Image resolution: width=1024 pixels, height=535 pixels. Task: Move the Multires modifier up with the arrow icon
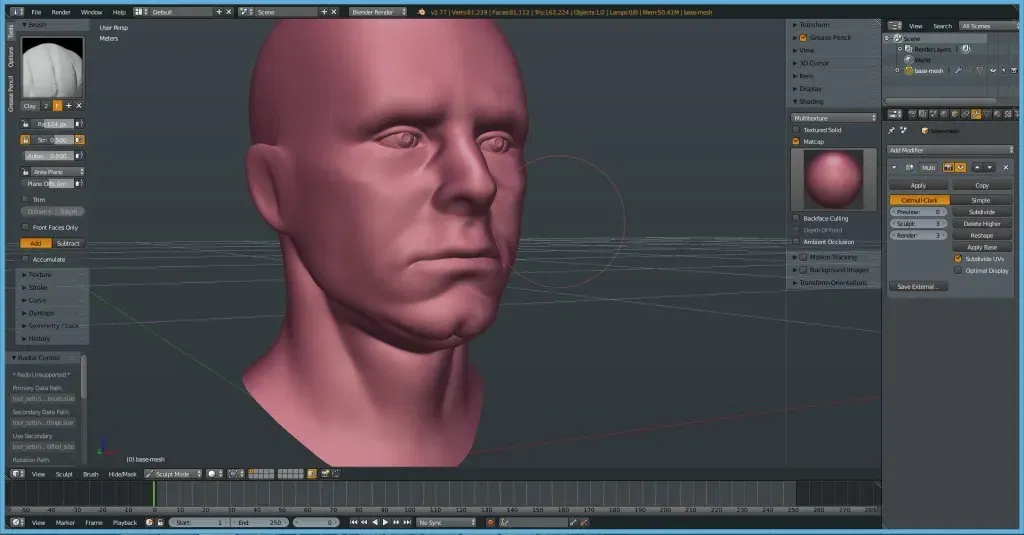(x=977, y=167)
